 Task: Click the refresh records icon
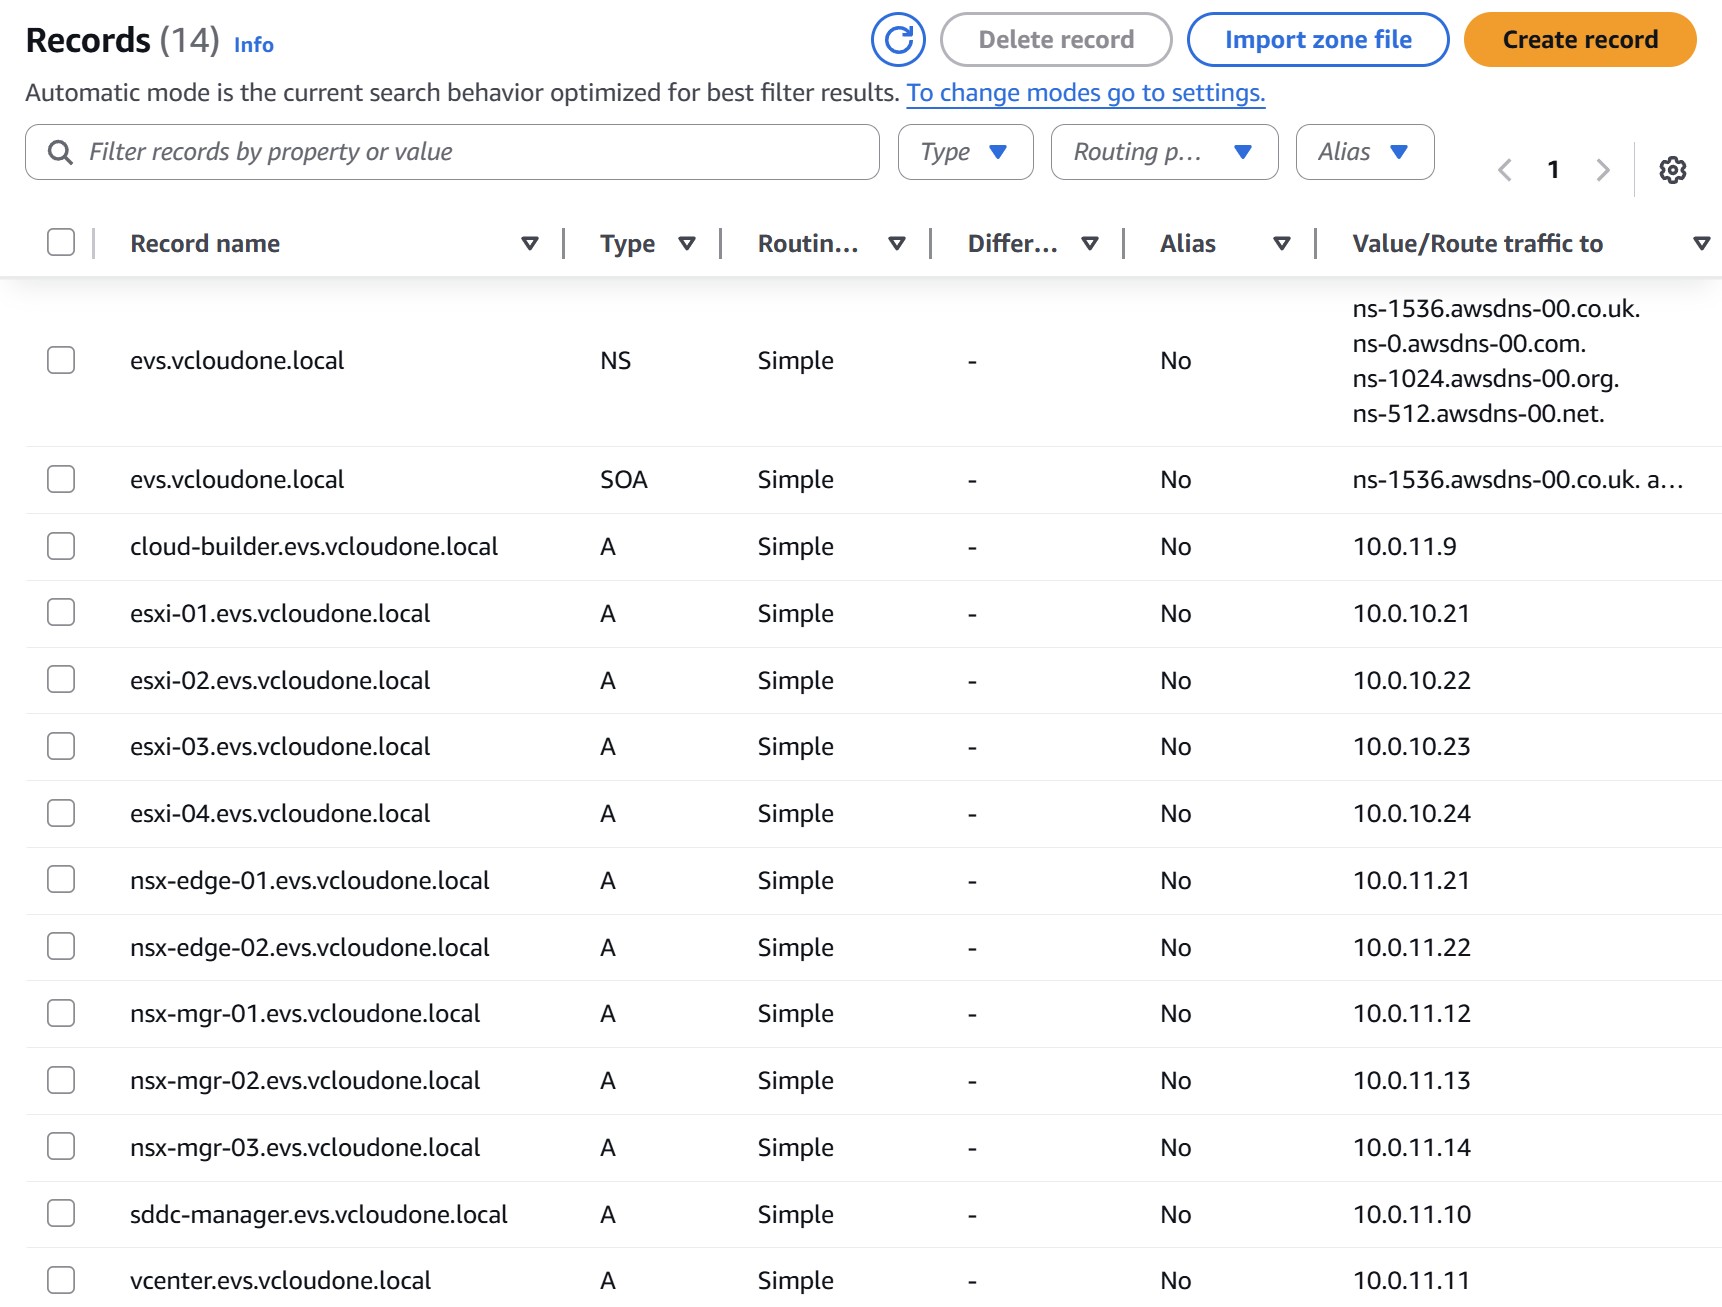click(x=897, y=40)
